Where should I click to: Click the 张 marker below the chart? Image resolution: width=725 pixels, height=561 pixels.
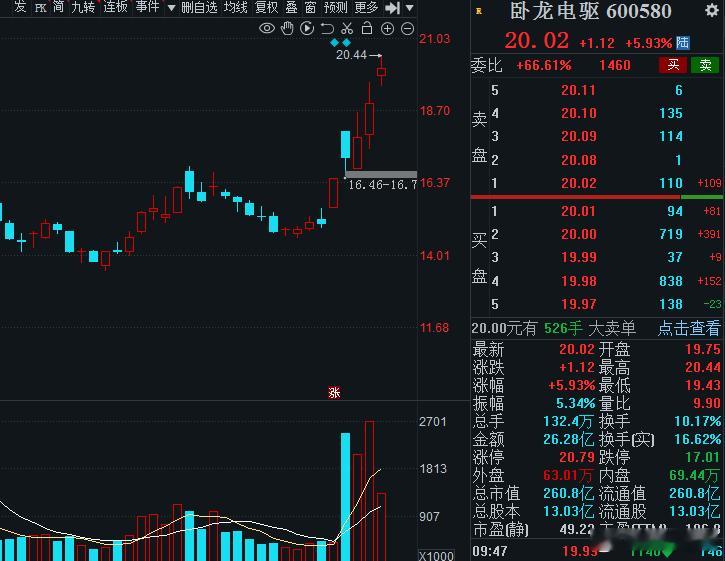(x=334, y=393)
